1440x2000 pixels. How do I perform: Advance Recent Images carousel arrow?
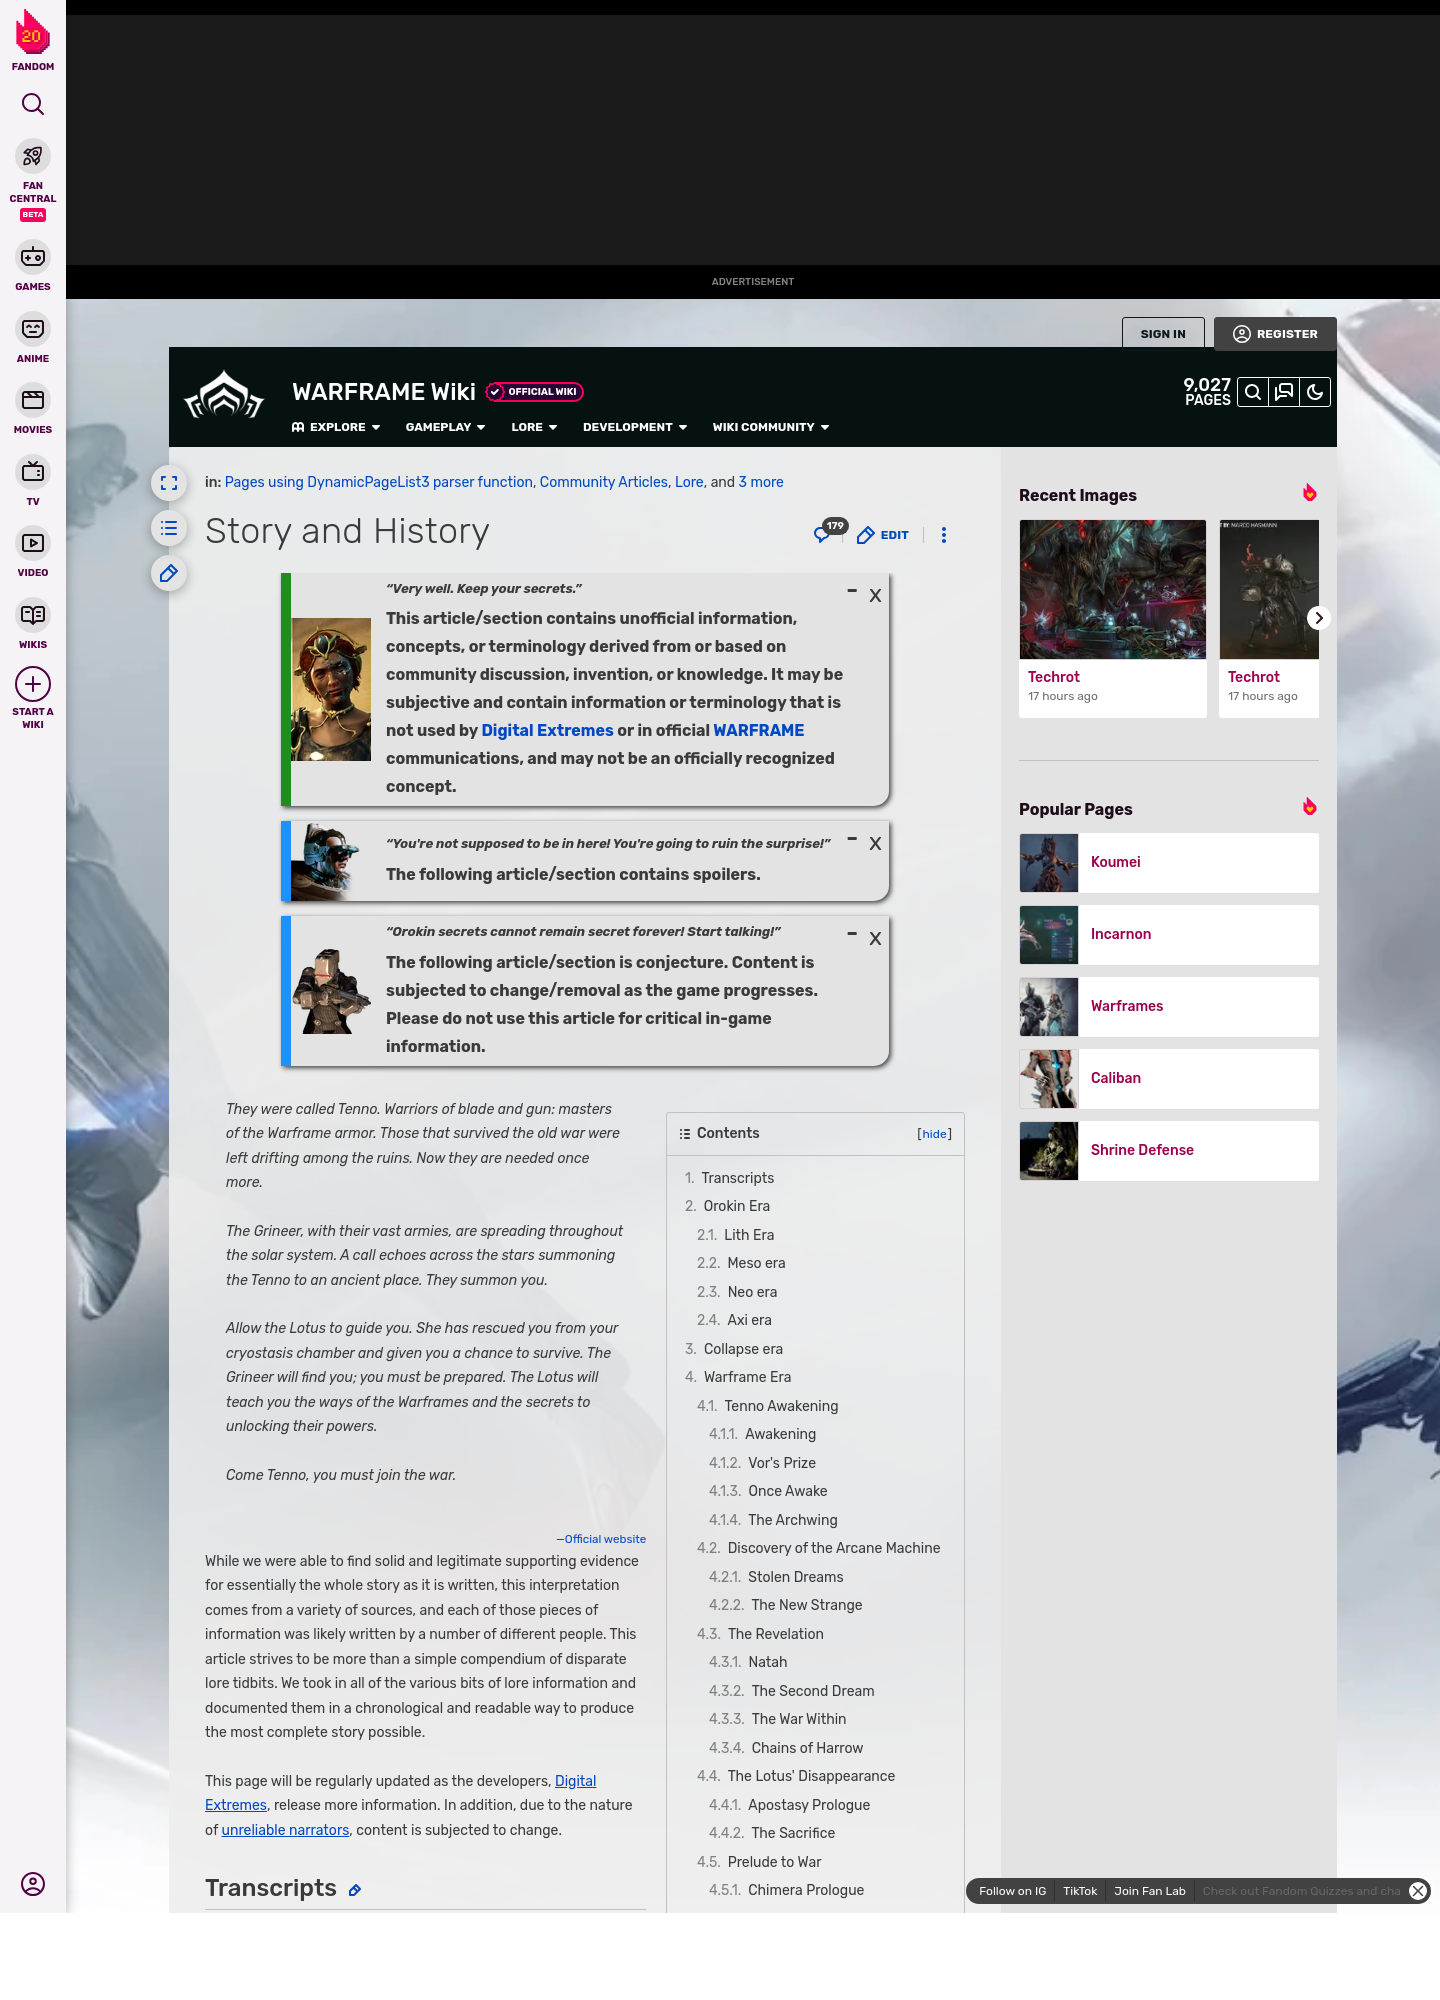[x=1319, y=618]
